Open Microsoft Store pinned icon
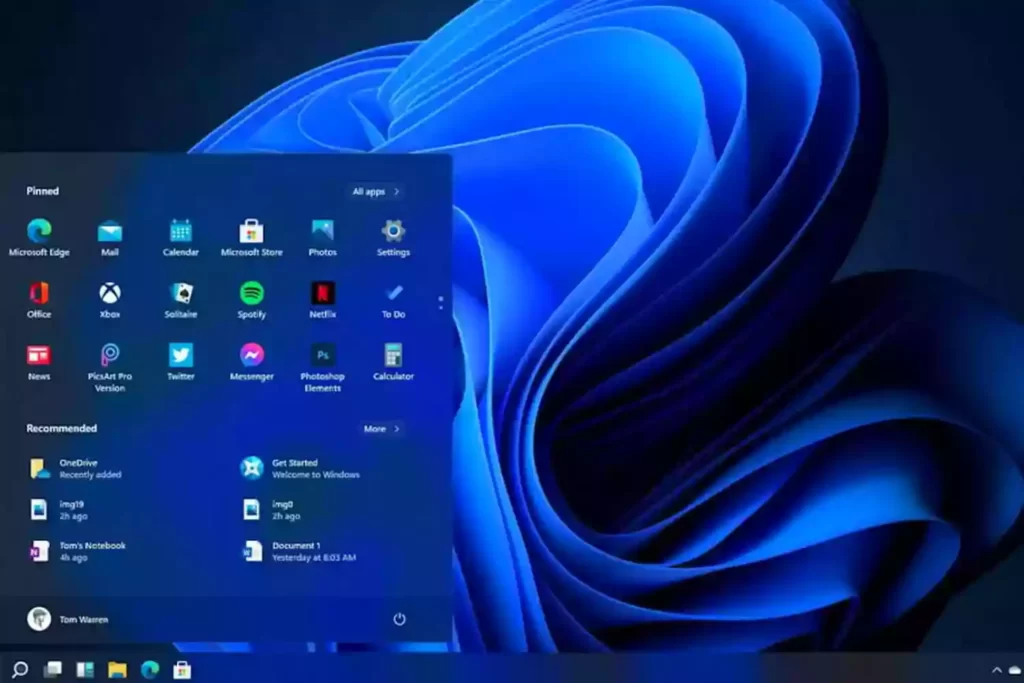Viewport: 1024px width, 683px height. coord(251,238)
